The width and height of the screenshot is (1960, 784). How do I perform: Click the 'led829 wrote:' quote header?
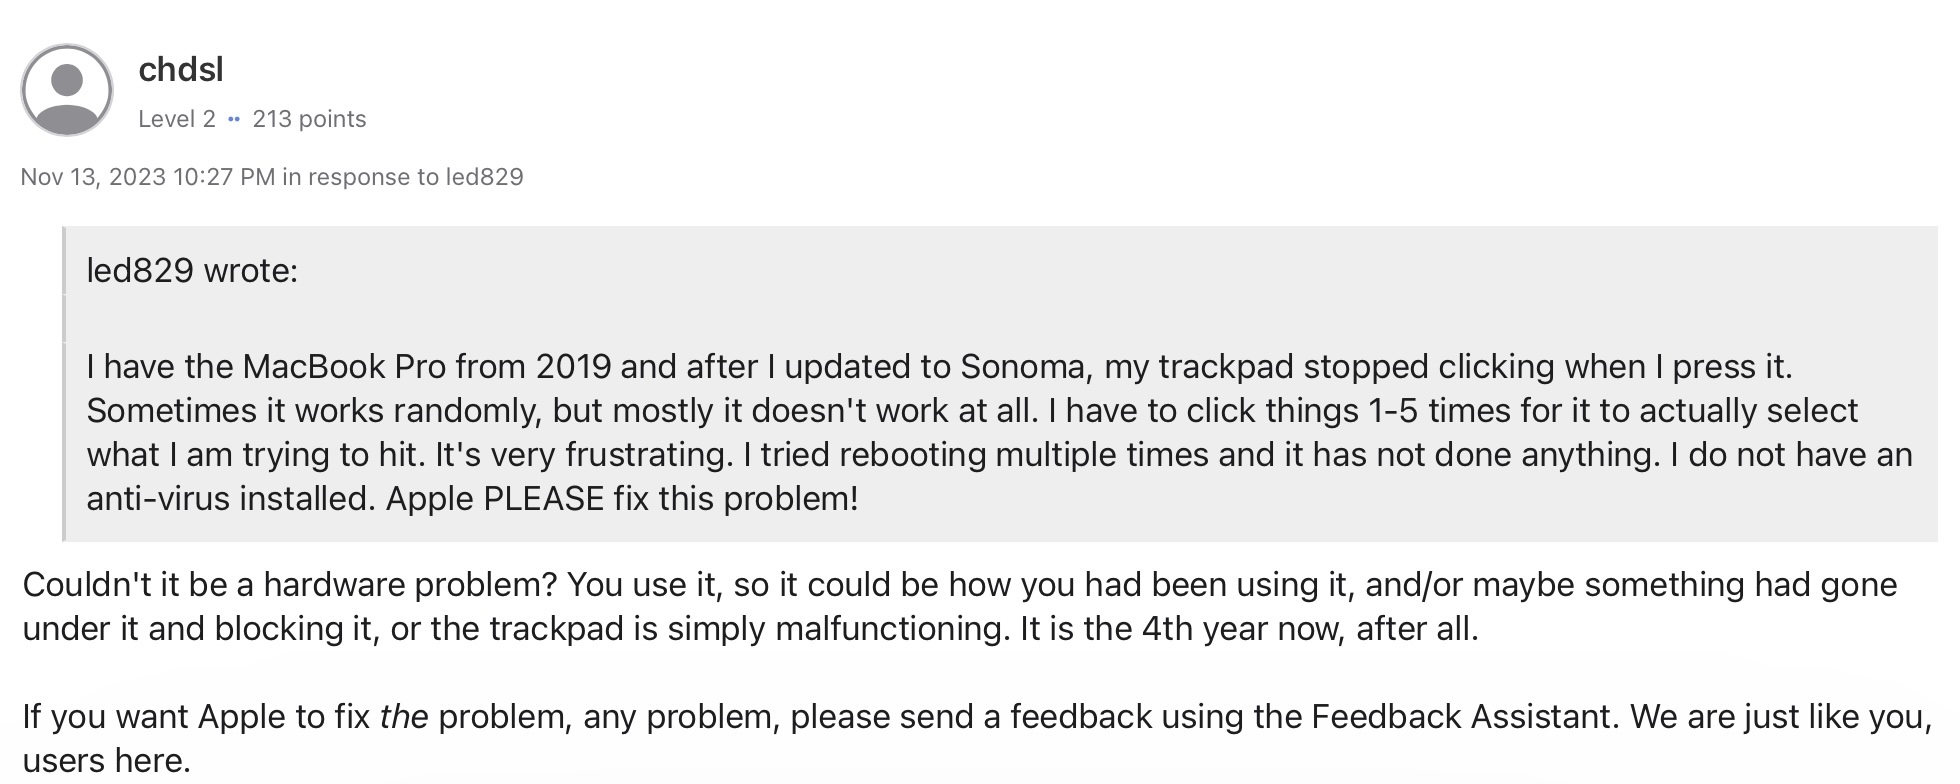(192, 271)
